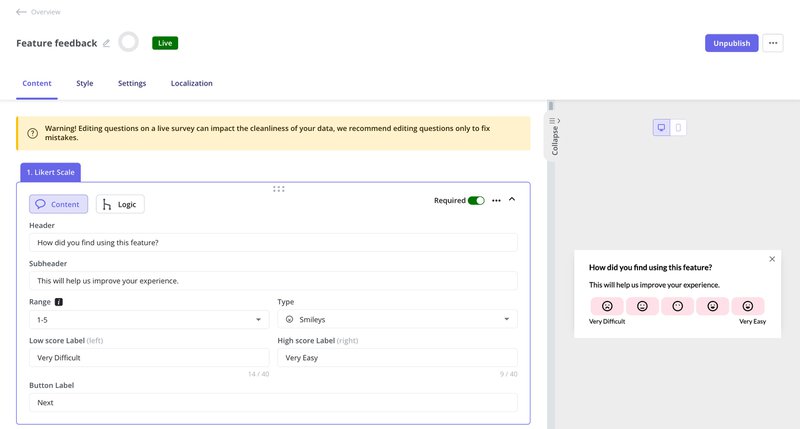
Task: Collapse the editor panel
Action: tap(555, 135)
